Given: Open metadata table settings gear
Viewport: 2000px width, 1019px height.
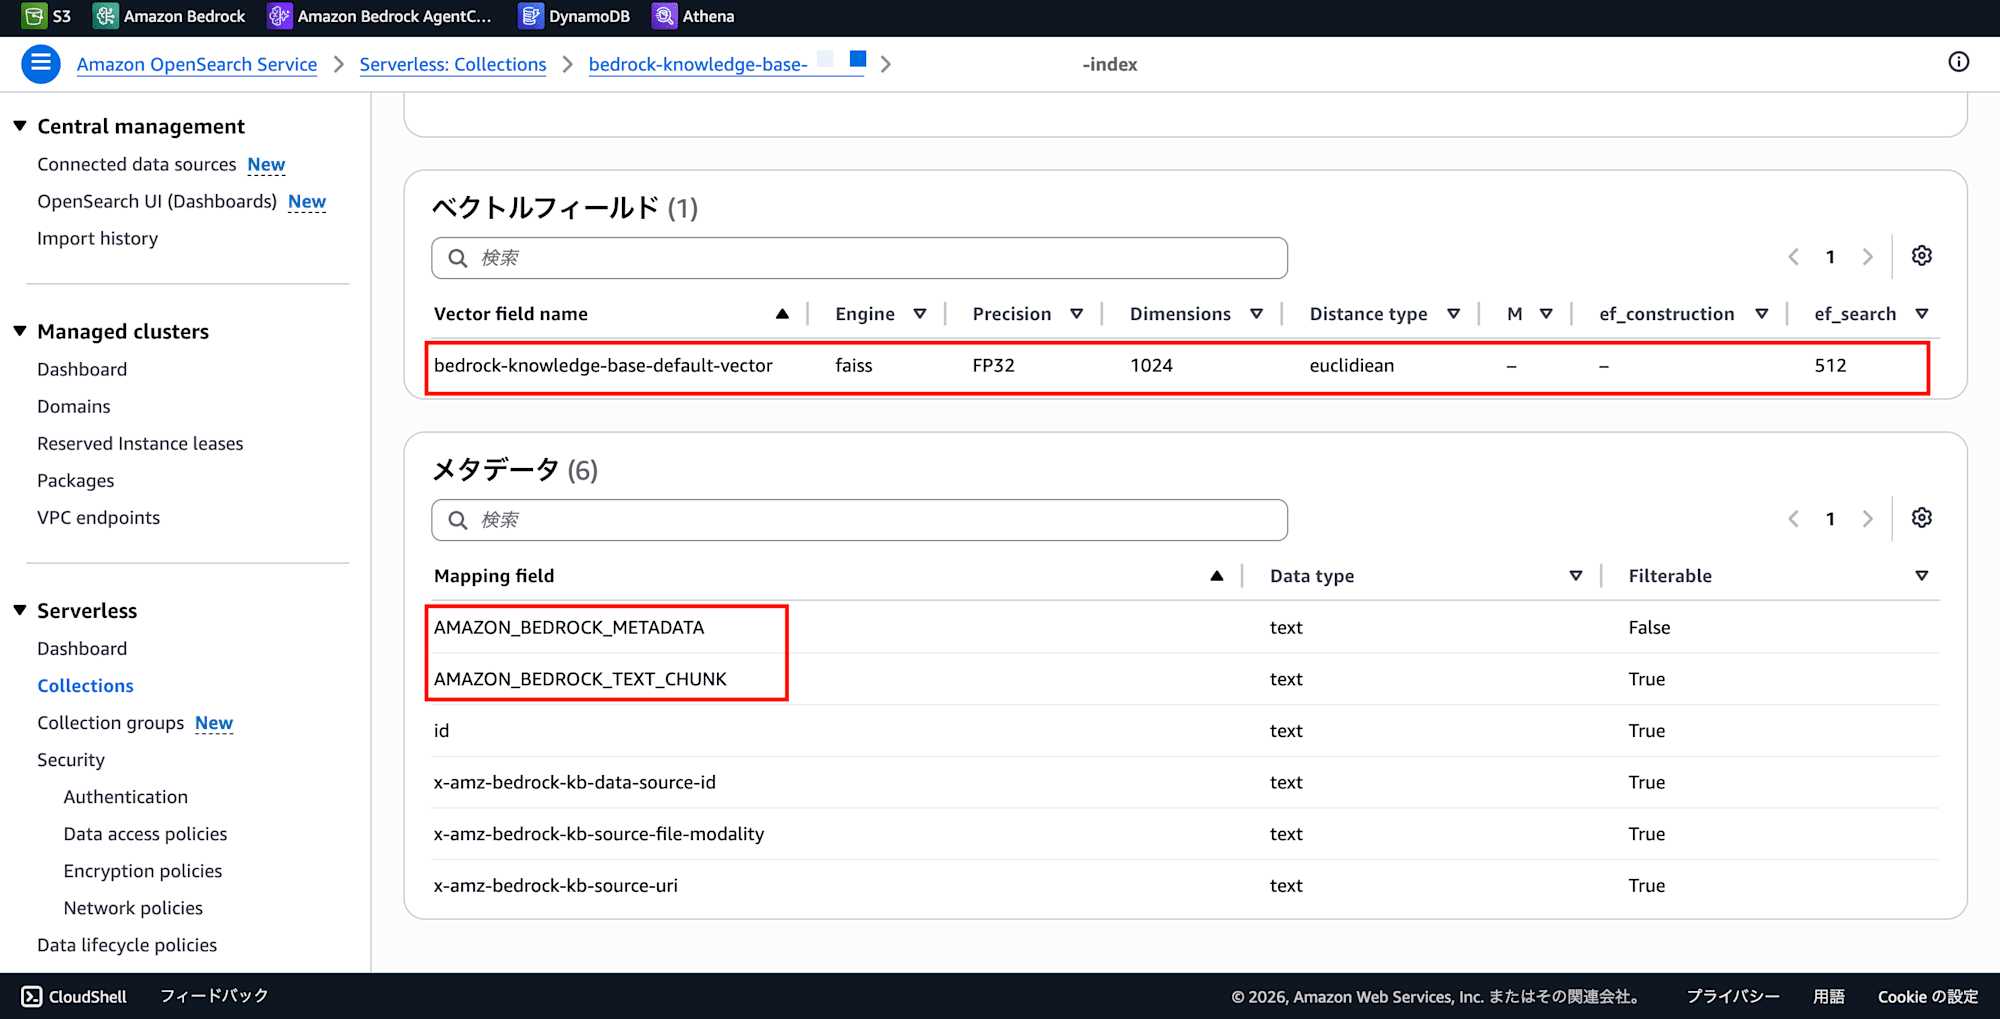Looking at the screenshot, I should pyautogui.click(x=1921, y=518).
